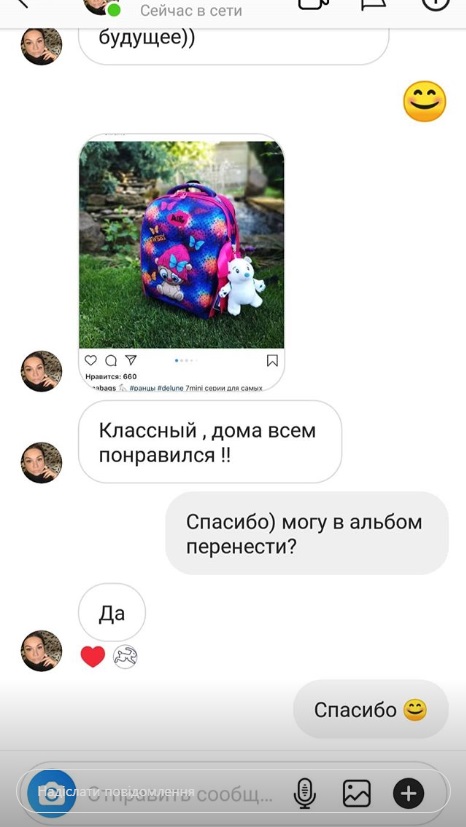
Task: Tap the small reaction avatar beside heart
Action: (125, 657)
